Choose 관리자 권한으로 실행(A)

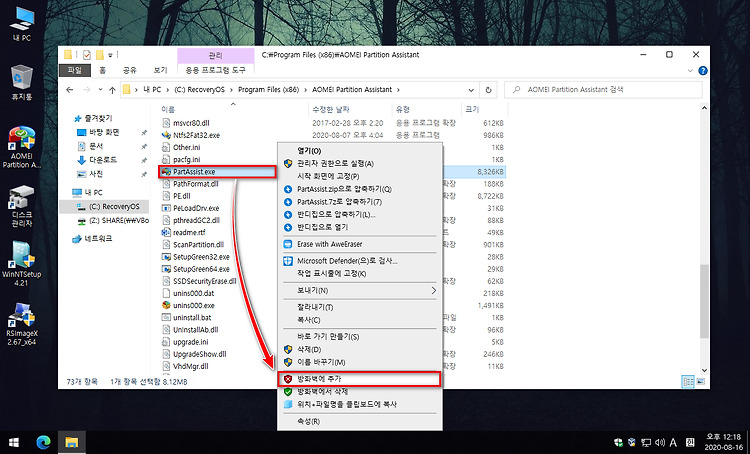point(360,164)
